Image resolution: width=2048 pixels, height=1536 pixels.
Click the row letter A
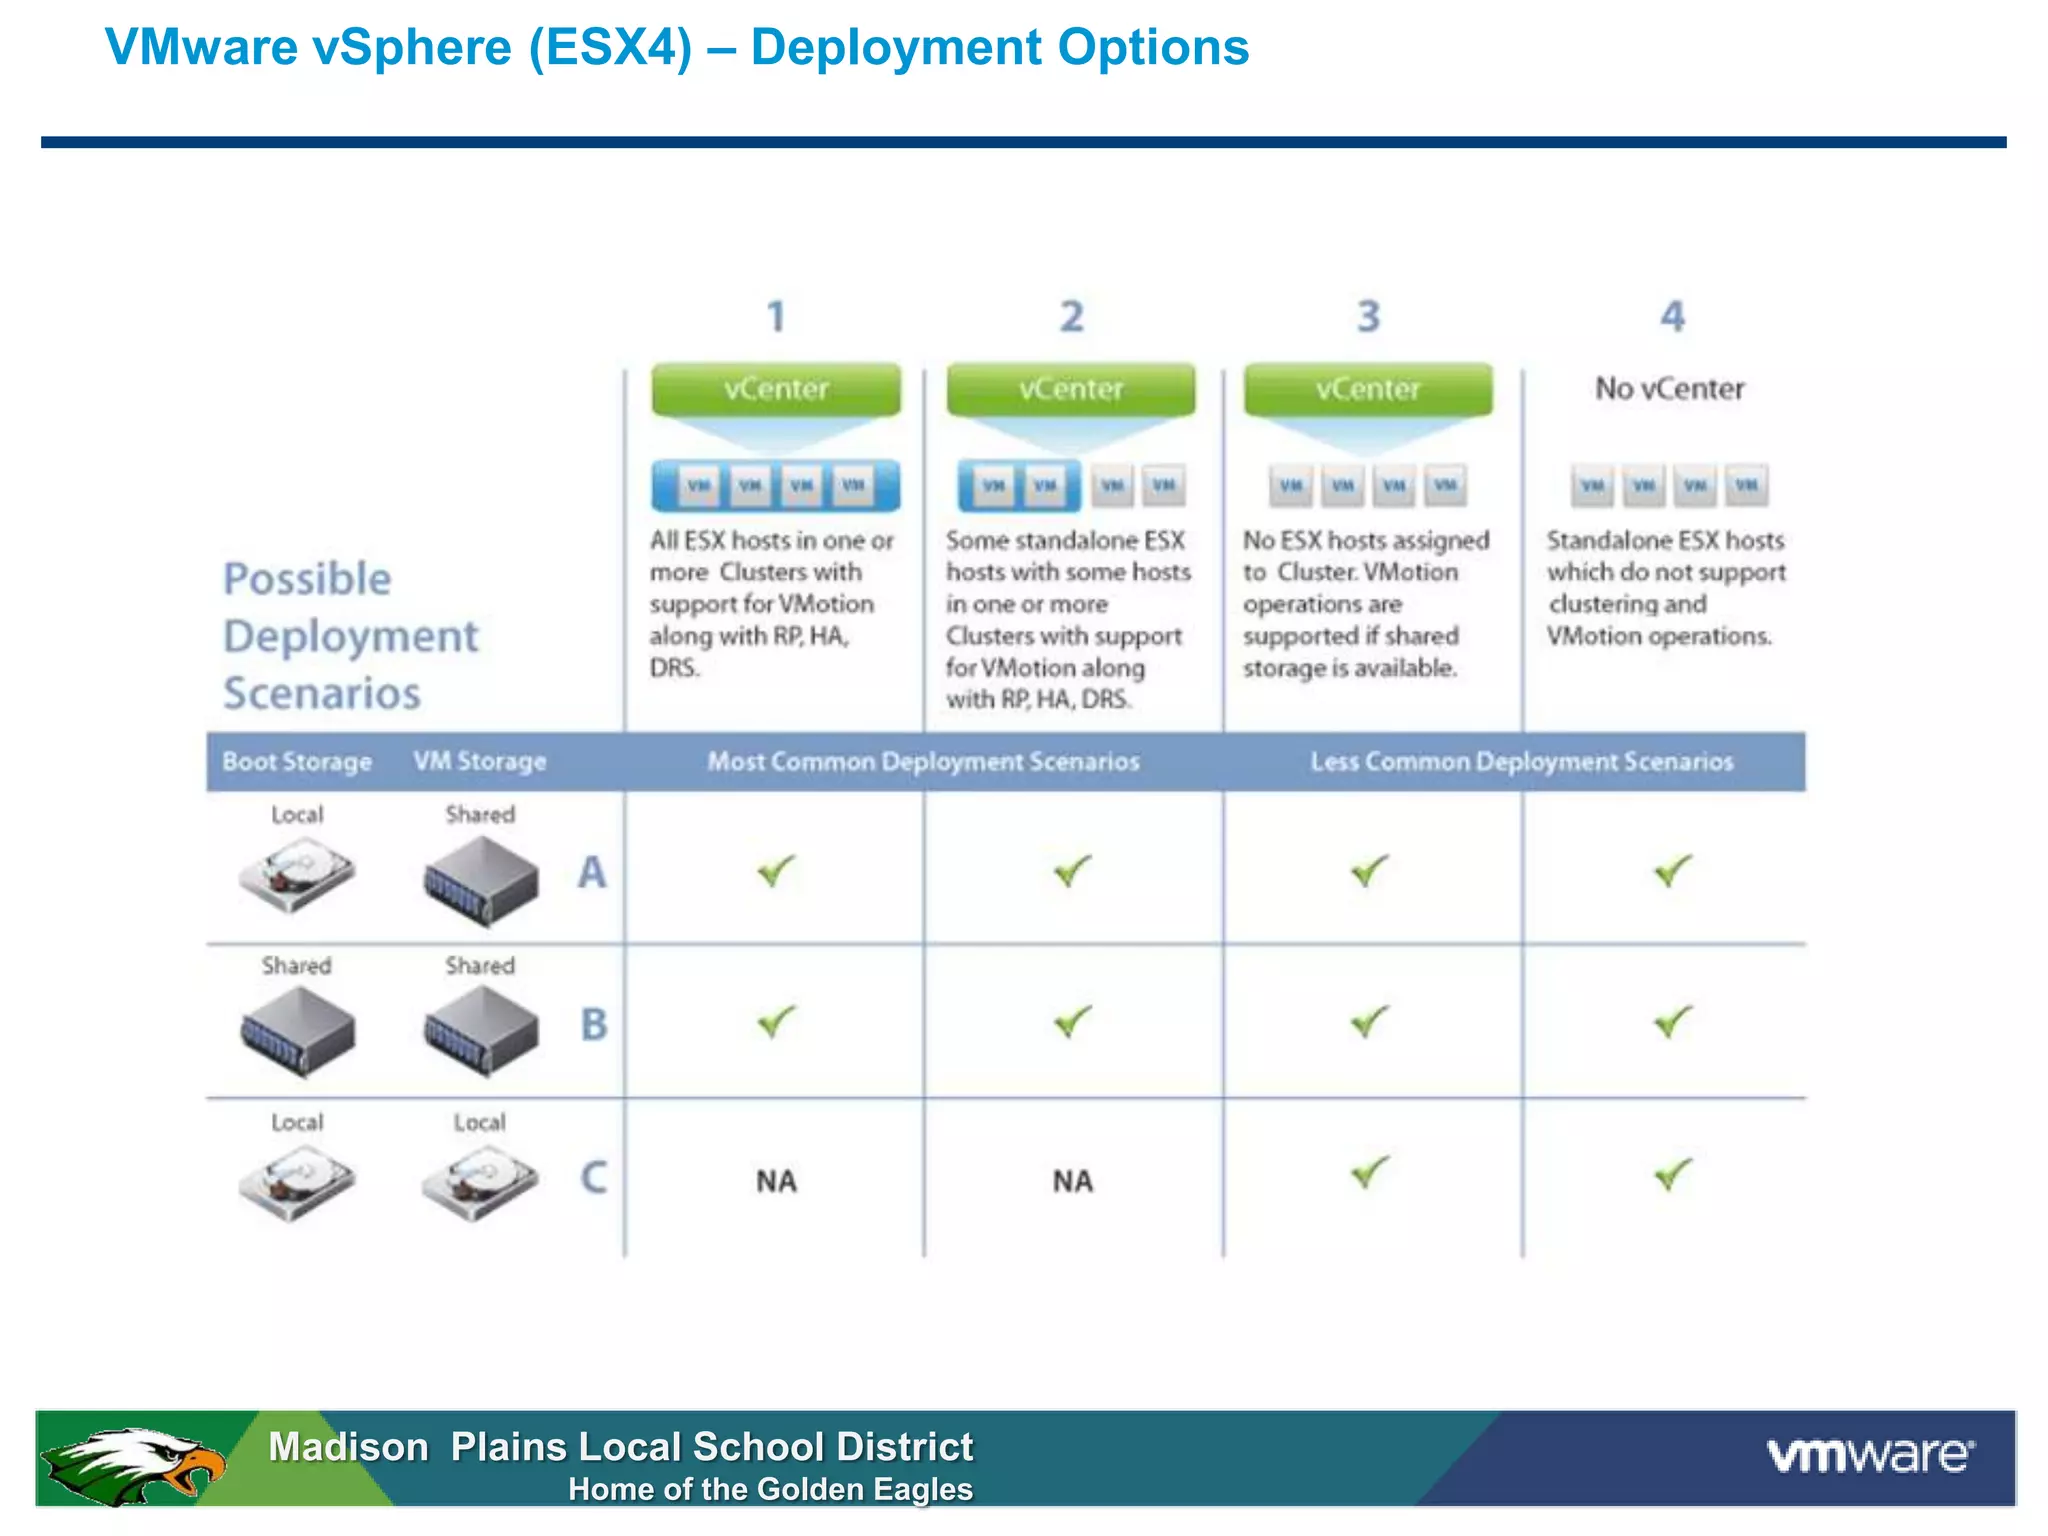click(592, 873)
